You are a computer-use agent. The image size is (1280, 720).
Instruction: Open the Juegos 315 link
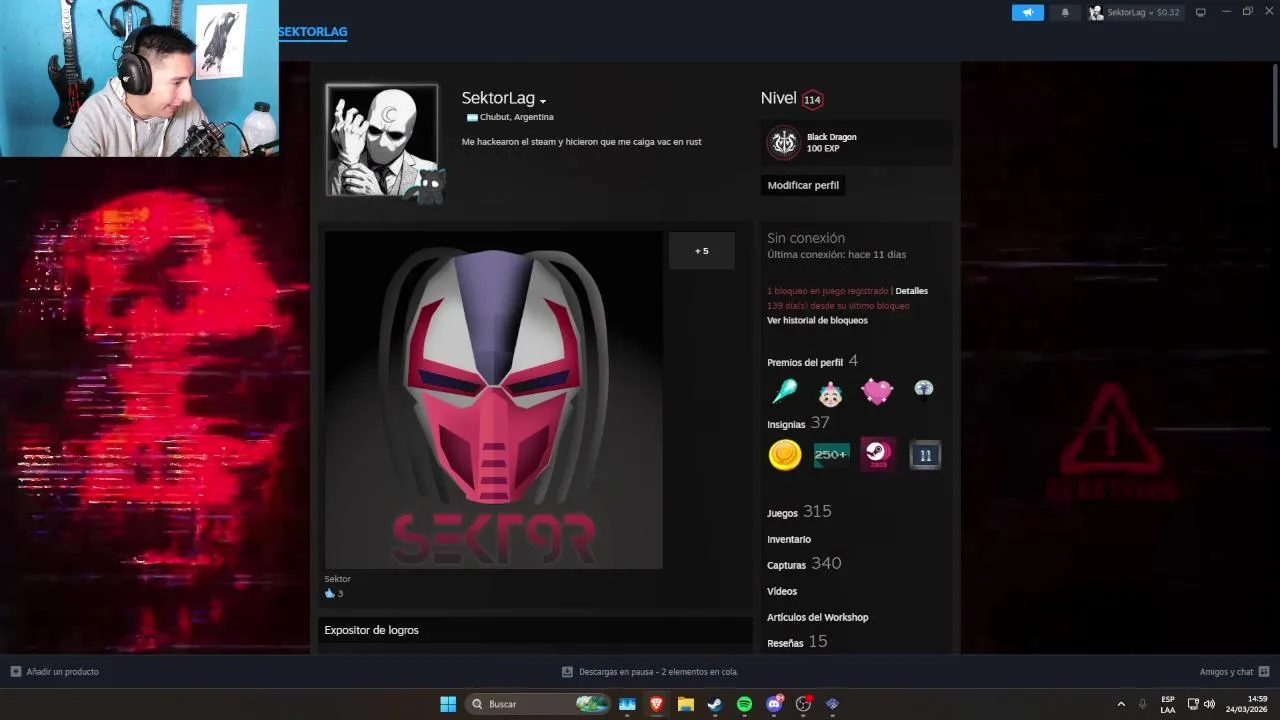[799, 512]
